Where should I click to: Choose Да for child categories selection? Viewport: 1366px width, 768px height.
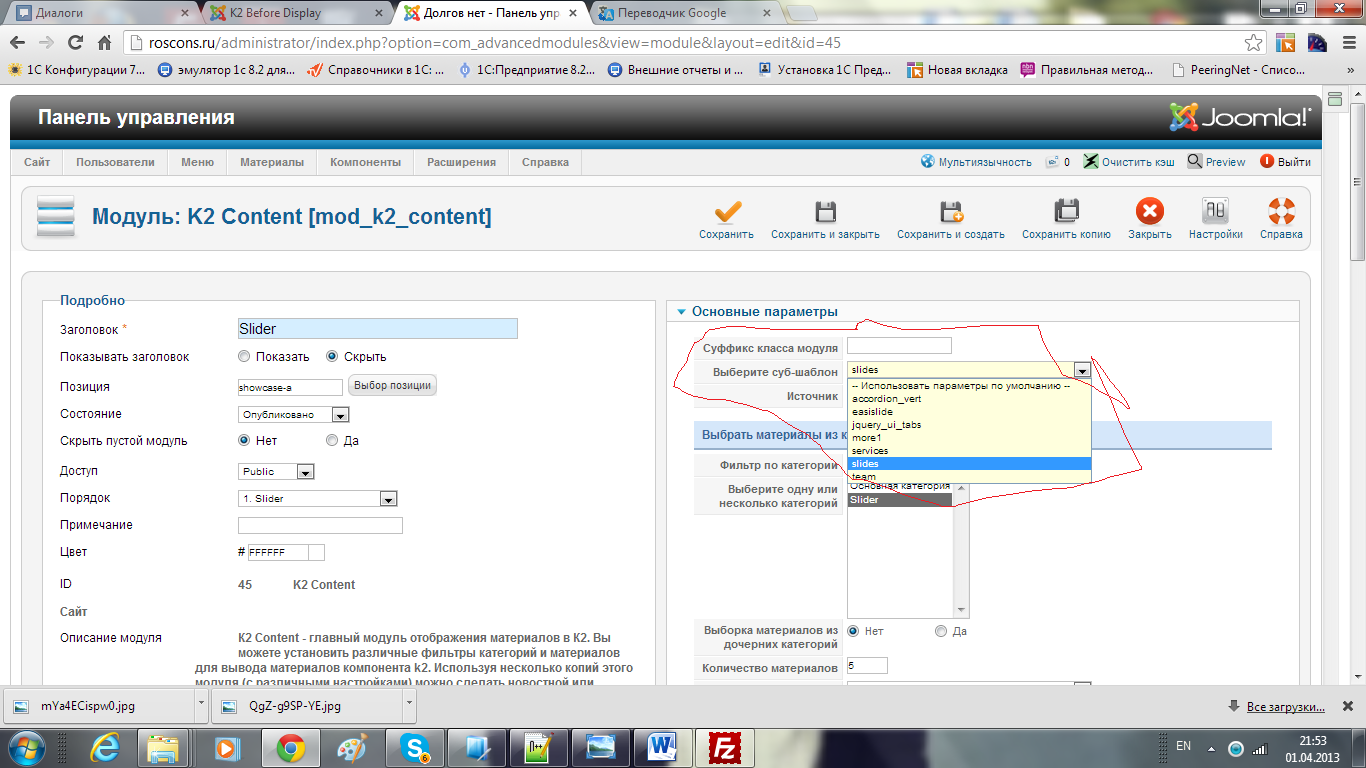pyautogui.click(x=941, y=632)
